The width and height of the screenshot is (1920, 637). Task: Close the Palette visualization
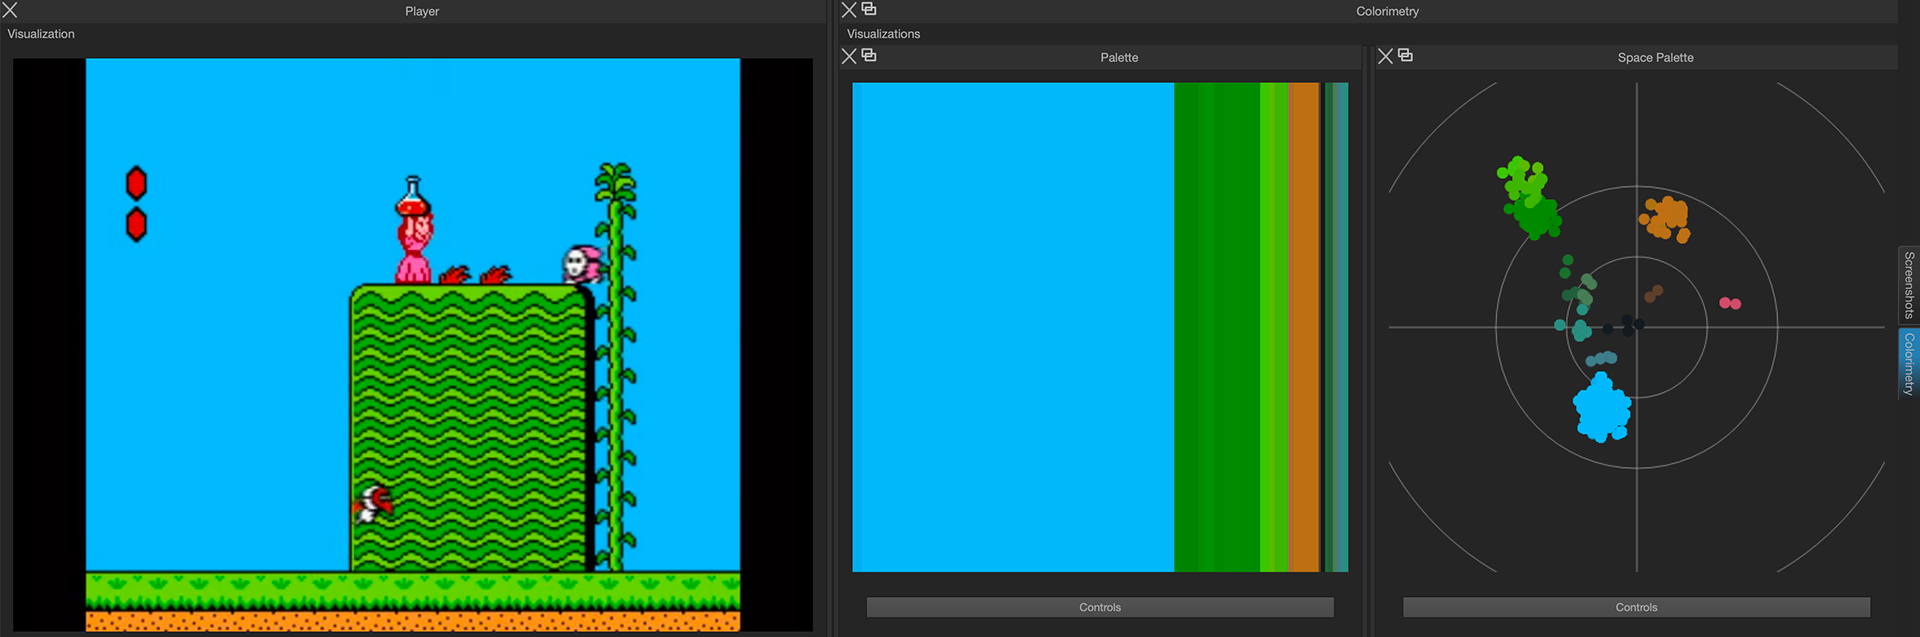click(849, 56)
